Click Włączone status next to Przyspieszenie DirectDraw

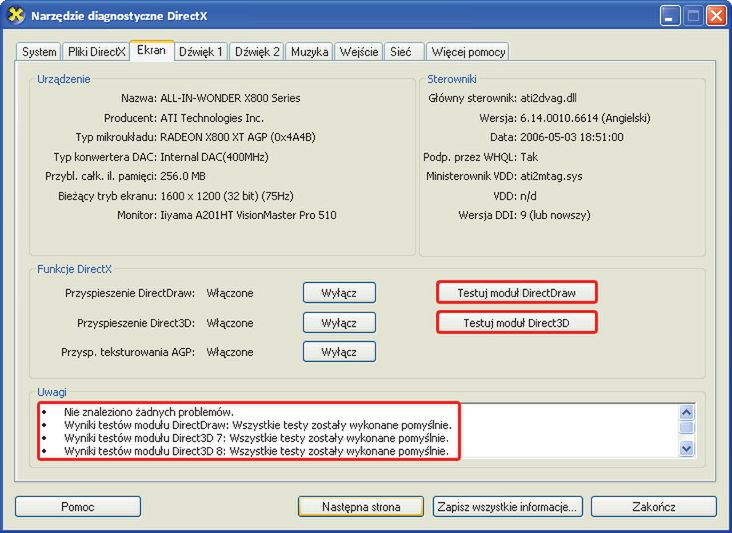click(230, 293)
